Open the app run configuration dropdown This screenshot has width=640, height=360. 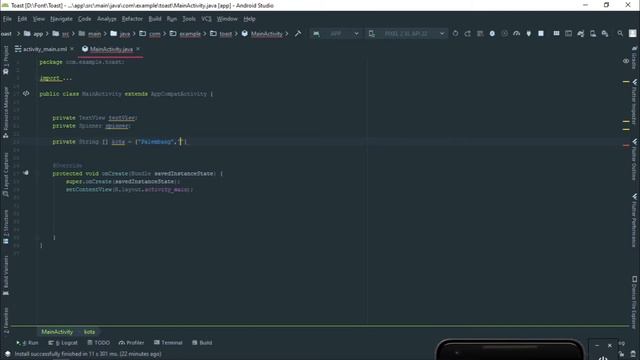(336, 33)
